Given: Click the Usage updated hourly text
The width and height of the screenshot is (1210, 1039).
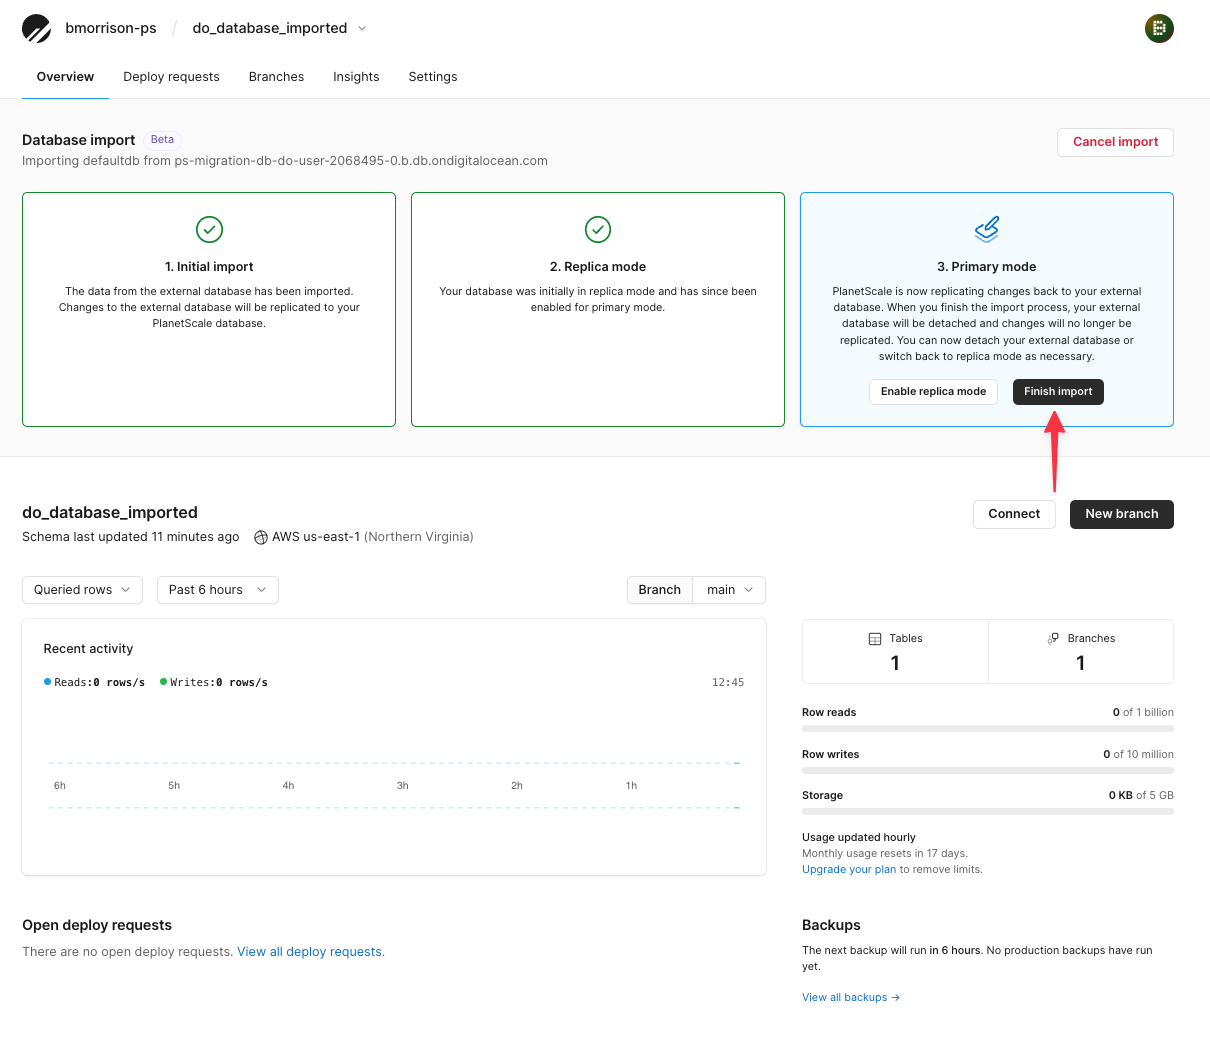Looking at the screenshot, I should click(x=859, y=838).
